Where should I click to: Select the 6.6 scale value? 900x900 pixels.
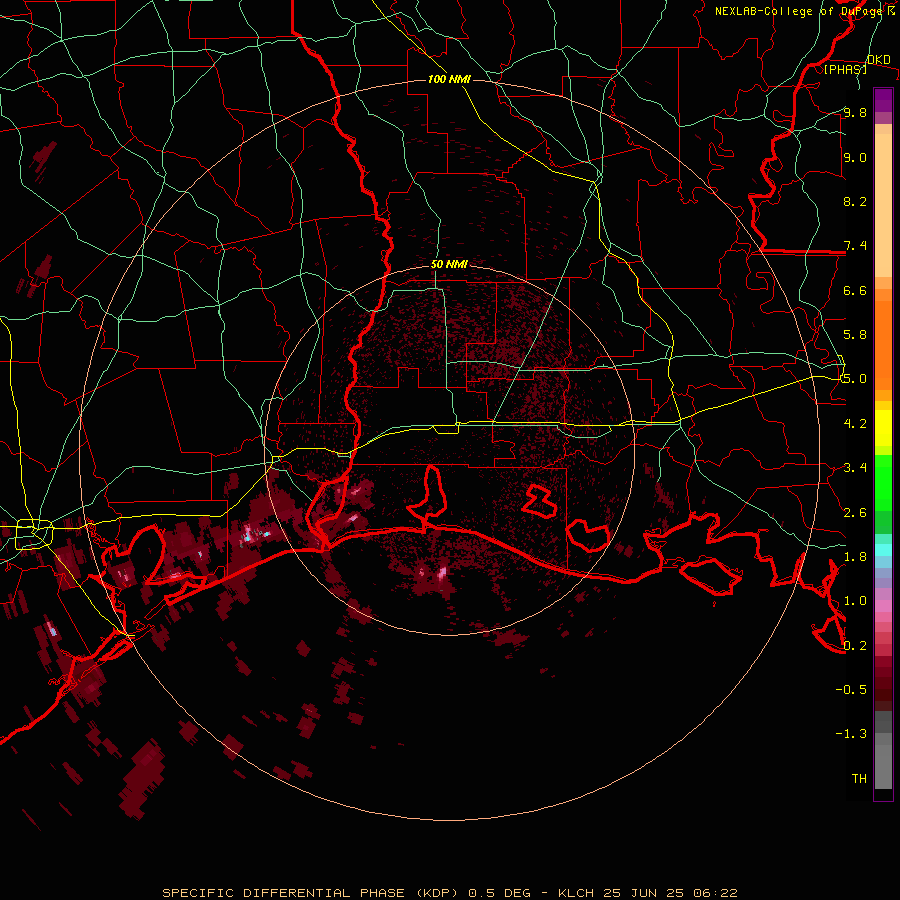(x=855, y=290)
